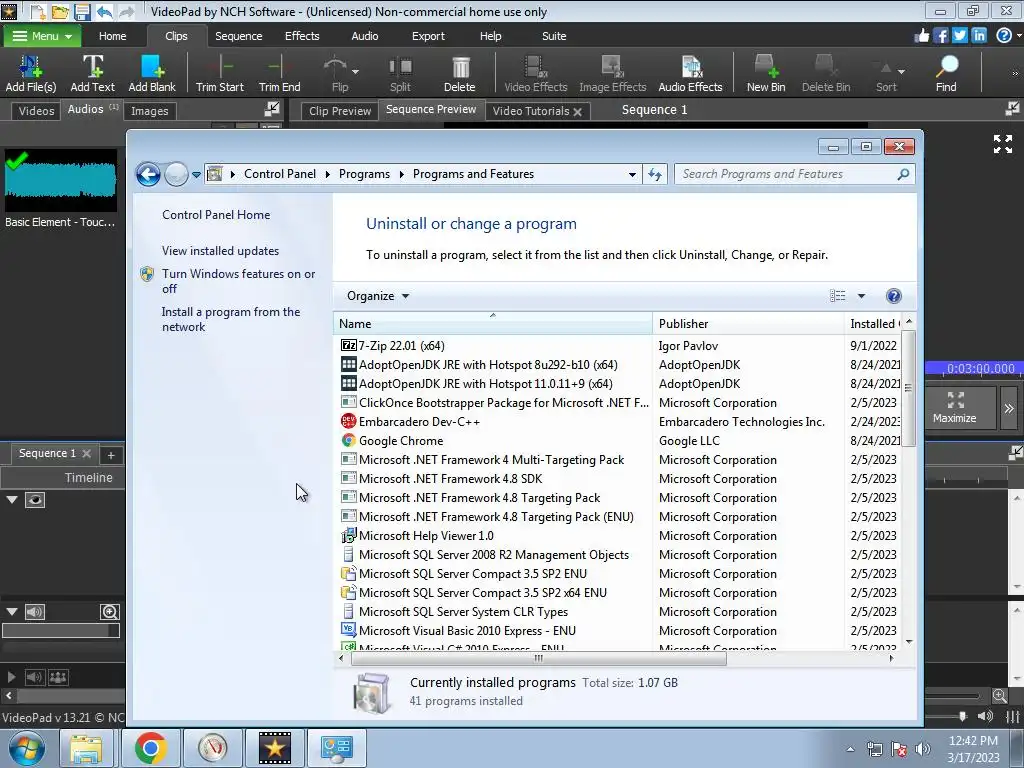Screen dimensions: 1024x768
Task: Click the Add Blank icon
Action: [x=152, y=73]
